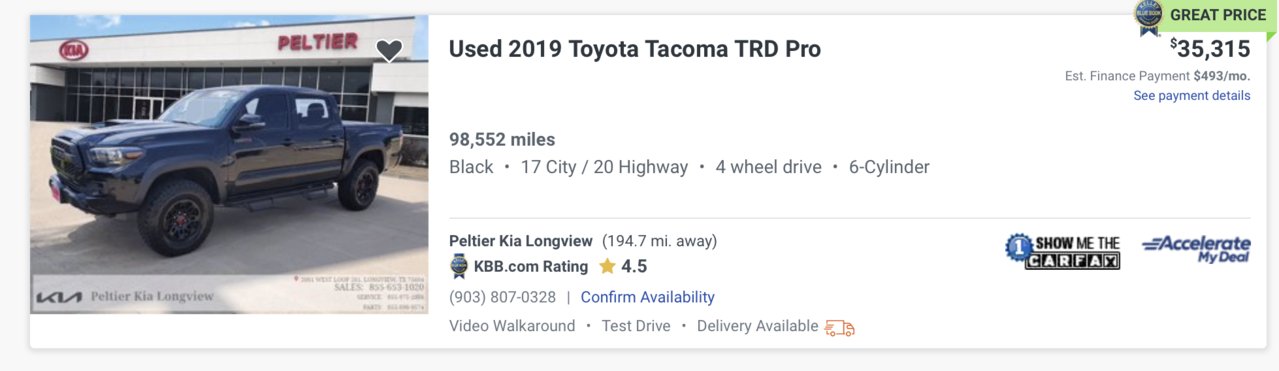Open the Peltier Kia Longview dealer name
The image size is (1279, 371).
521,241
